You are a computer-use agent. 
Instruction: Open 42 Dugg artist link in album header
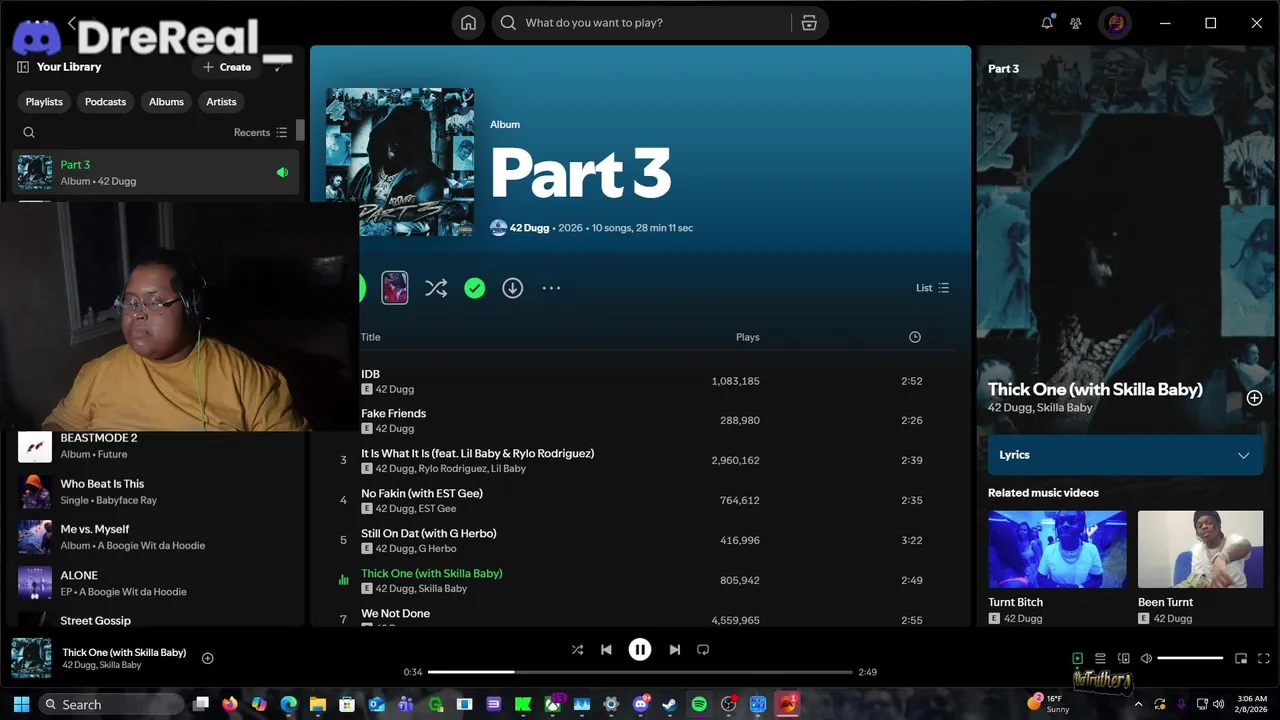tap(529, 228)
